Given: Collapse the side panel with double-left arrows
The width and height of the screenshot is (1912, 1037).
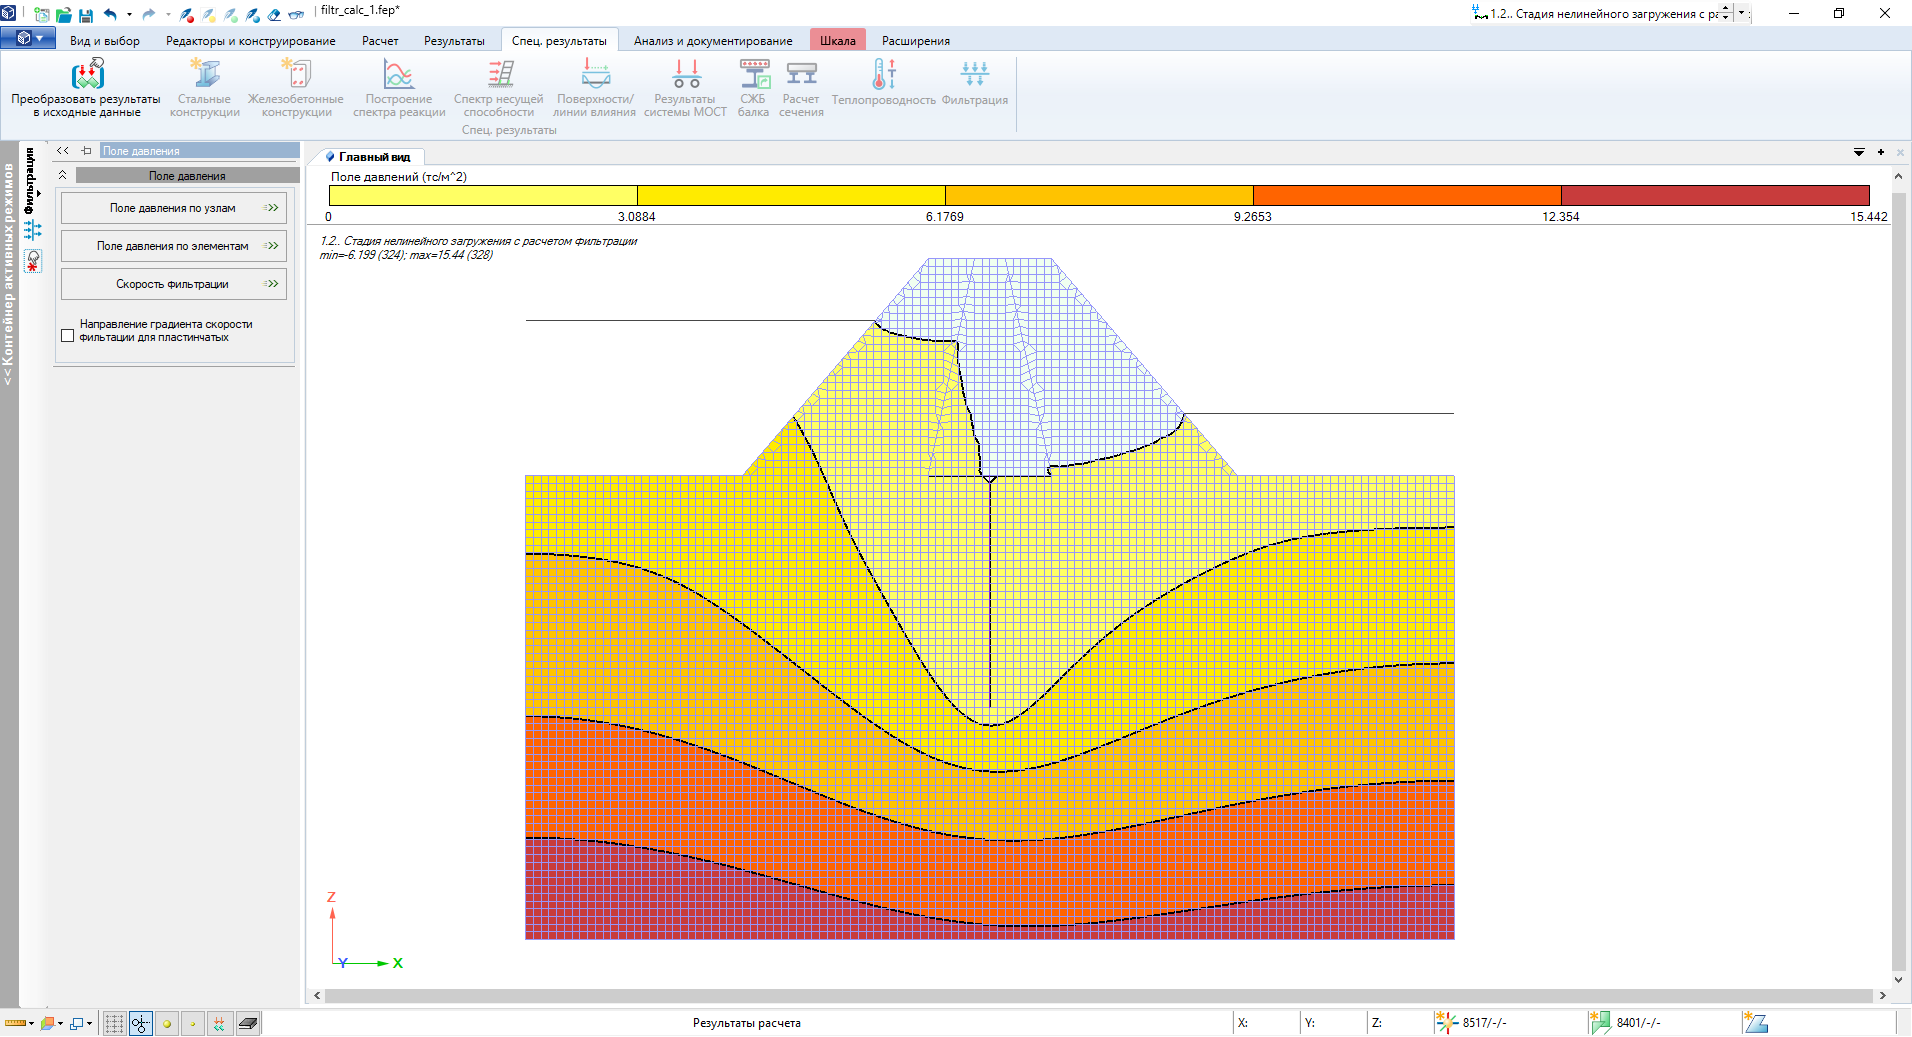Looking at the screenshot, I should point(63,151).
